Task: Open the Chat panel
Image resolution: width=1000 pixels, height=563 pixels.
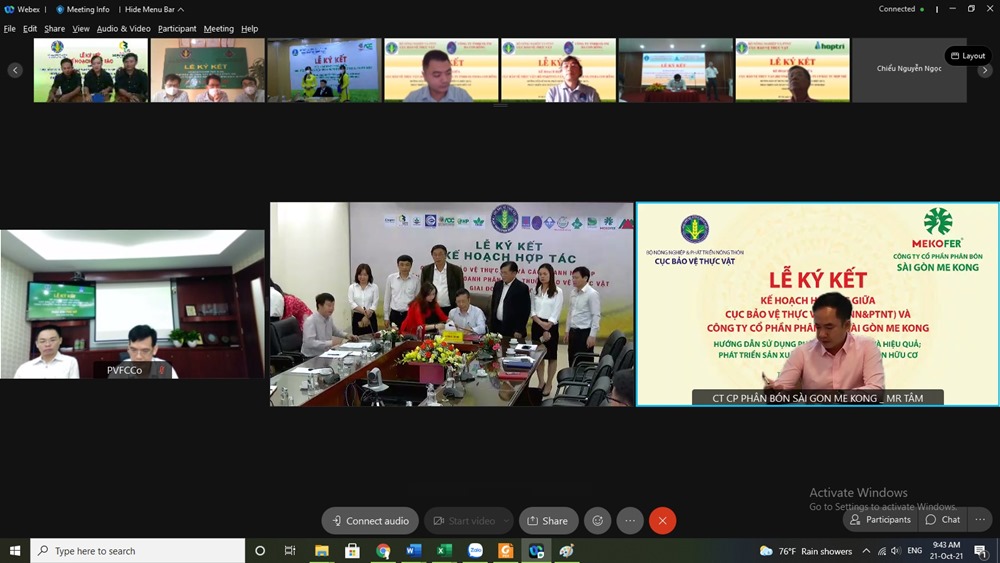Action: click(x=943, y=520)
